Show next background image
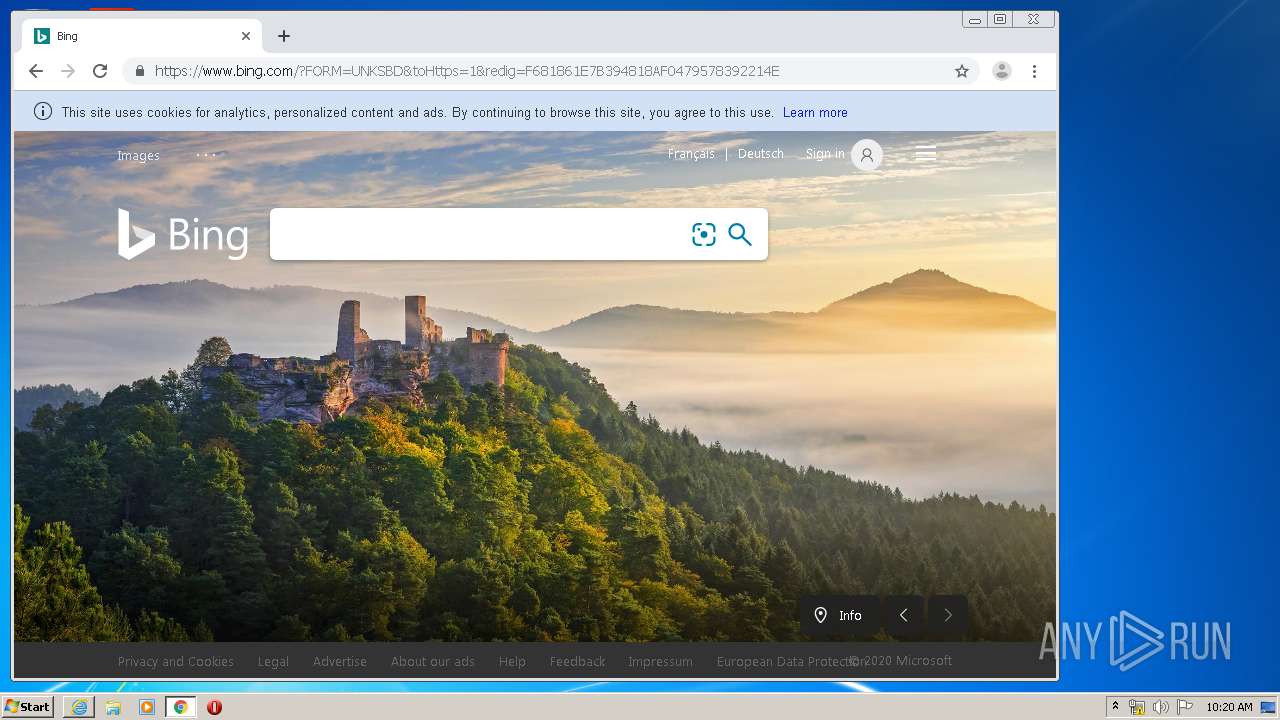Screen dimensions: 1280x720 948,615
